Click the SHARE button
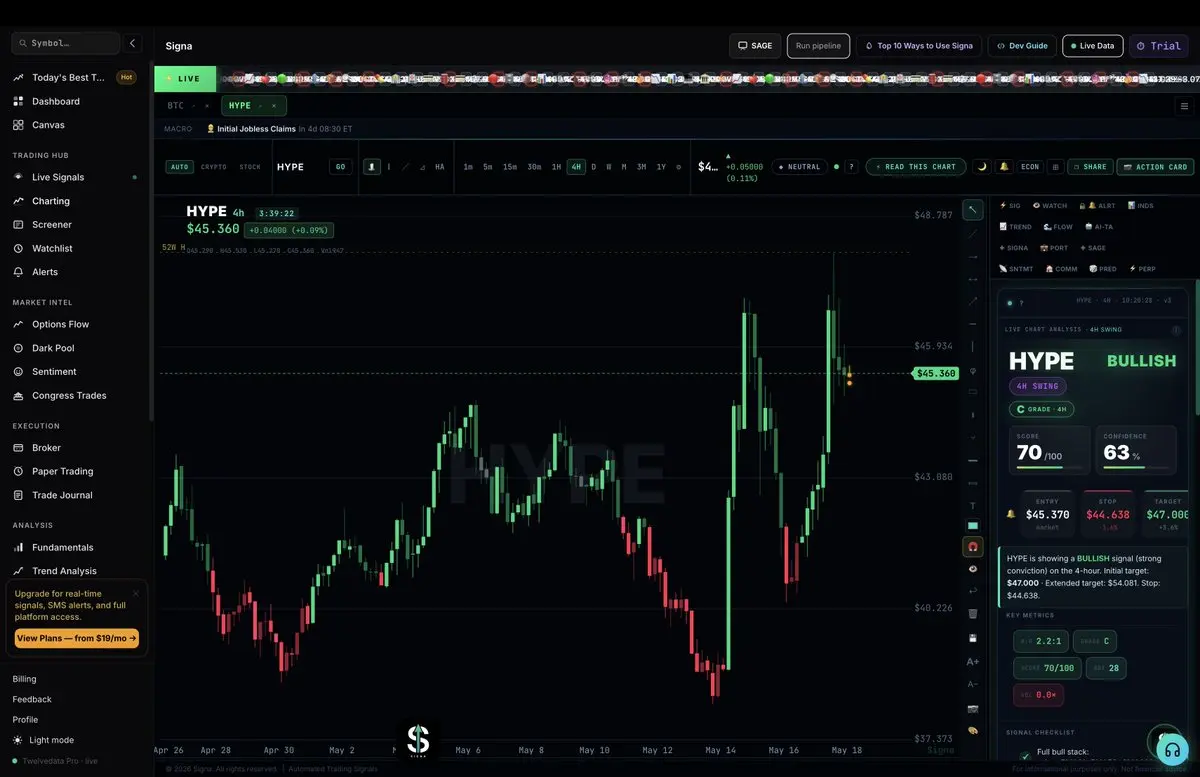Viewport: 1200px width, 777px height. pyautogui.click(x=1090, y=167)
